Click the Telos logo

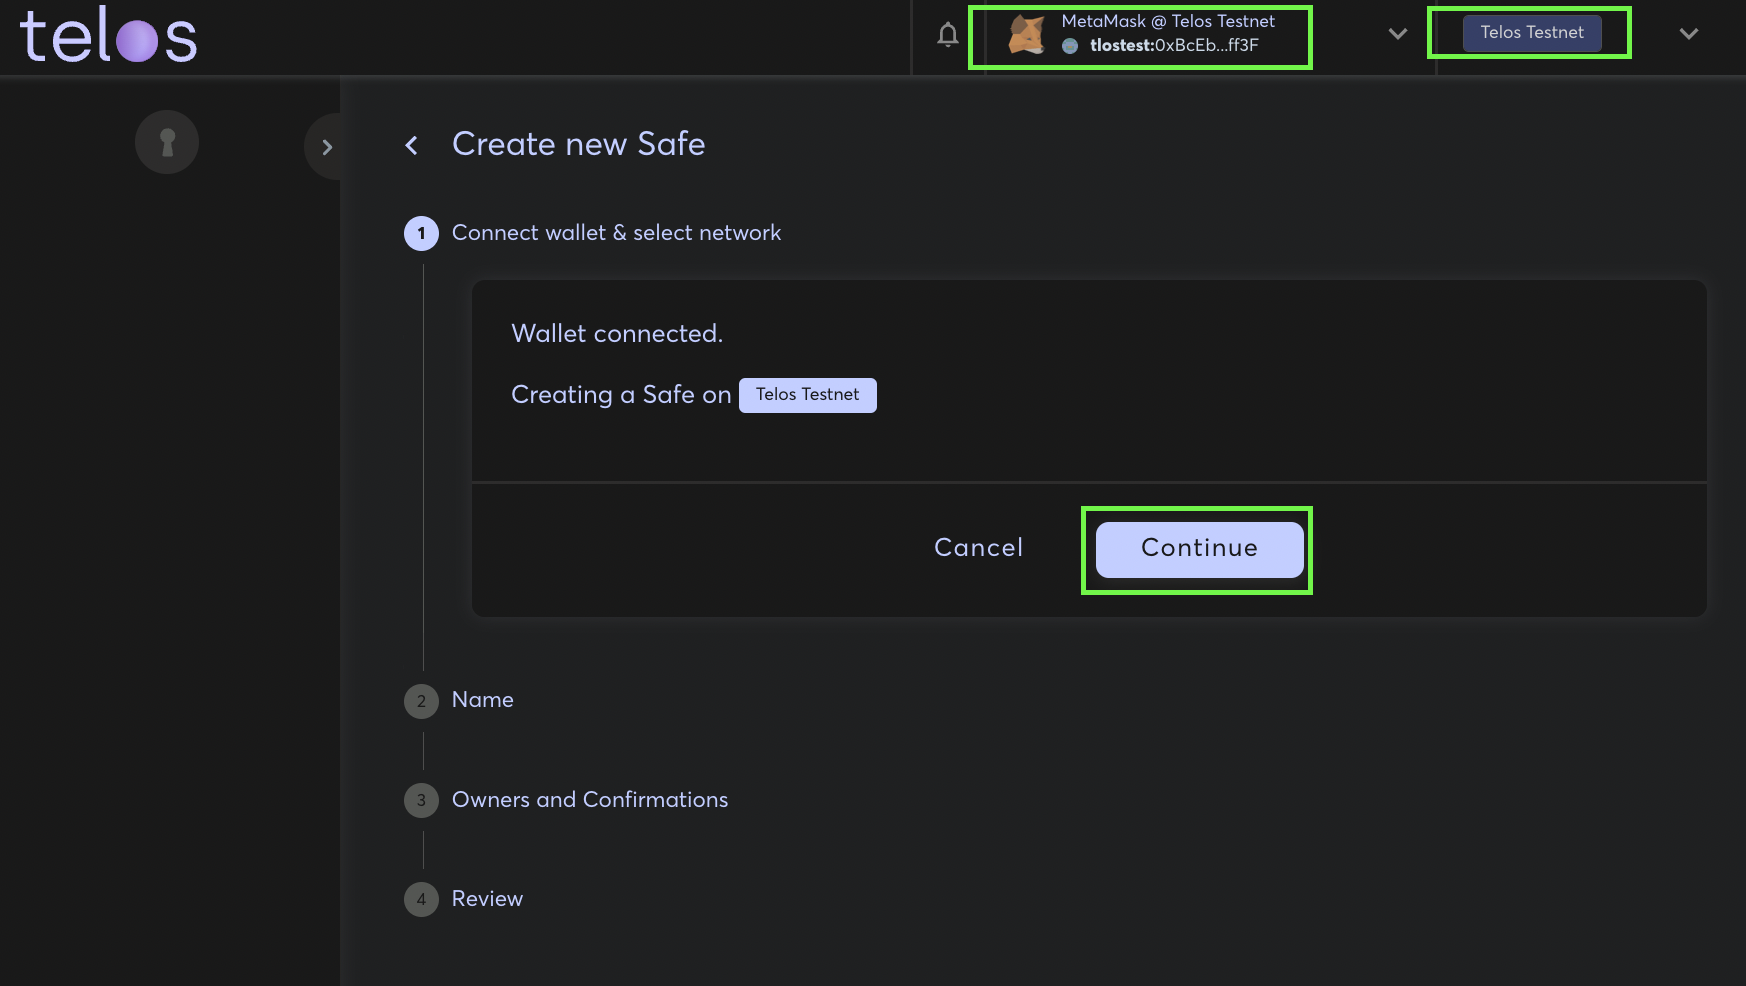click(108, 37)
